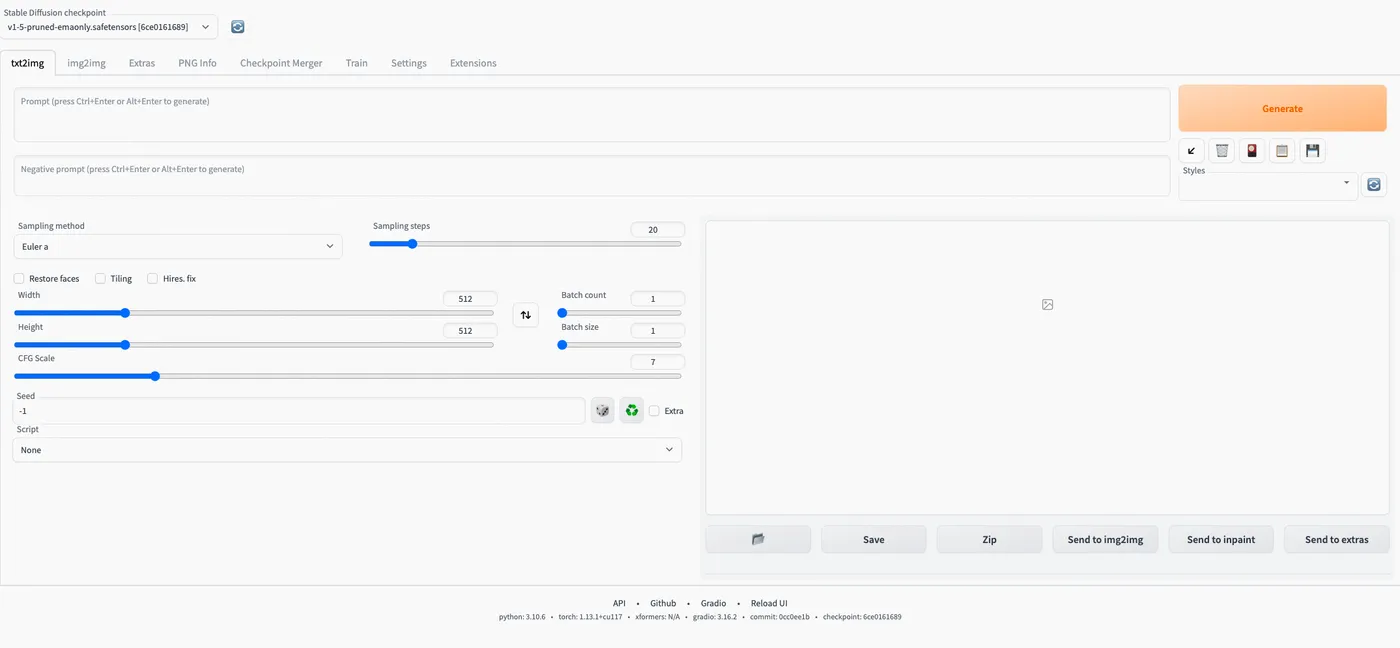
Task: Click the Zip button
Action: pos(989,539)
